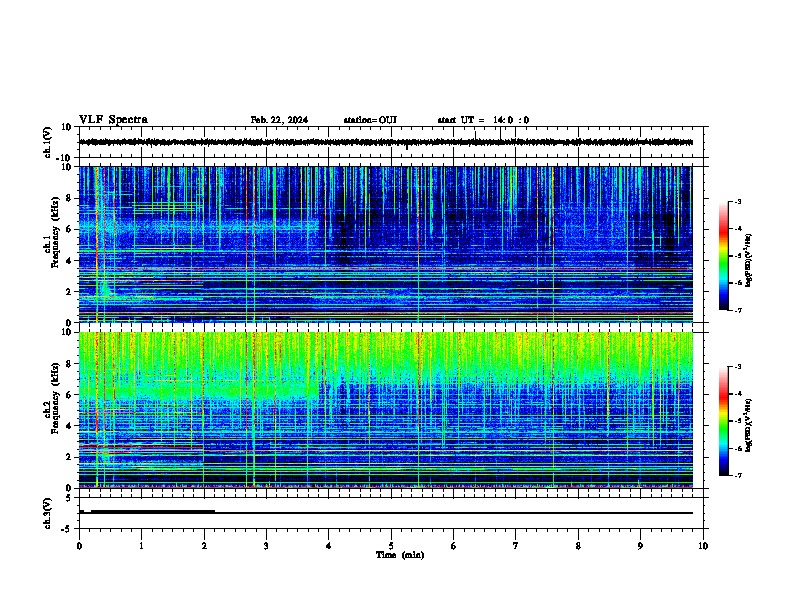Click the "5" tick on ch.3(V) axis

(69, 498)
